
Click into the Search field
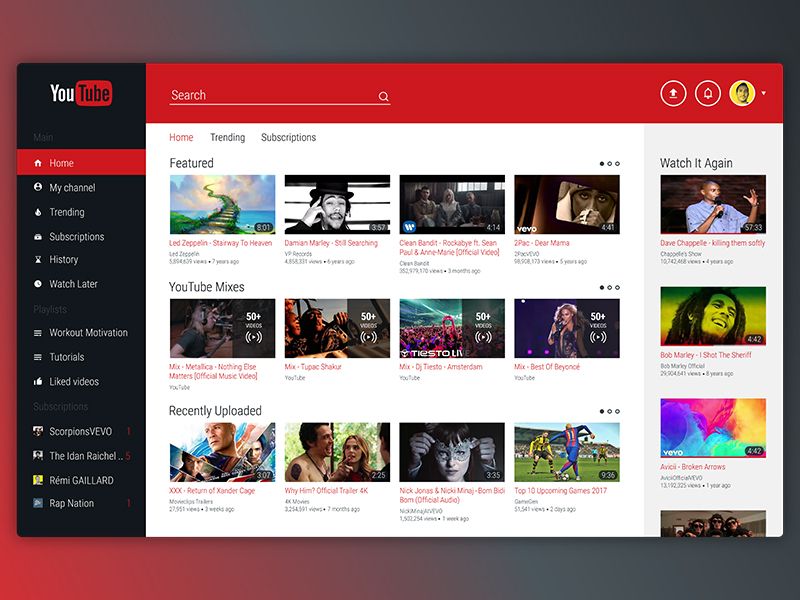coord(270,95)
